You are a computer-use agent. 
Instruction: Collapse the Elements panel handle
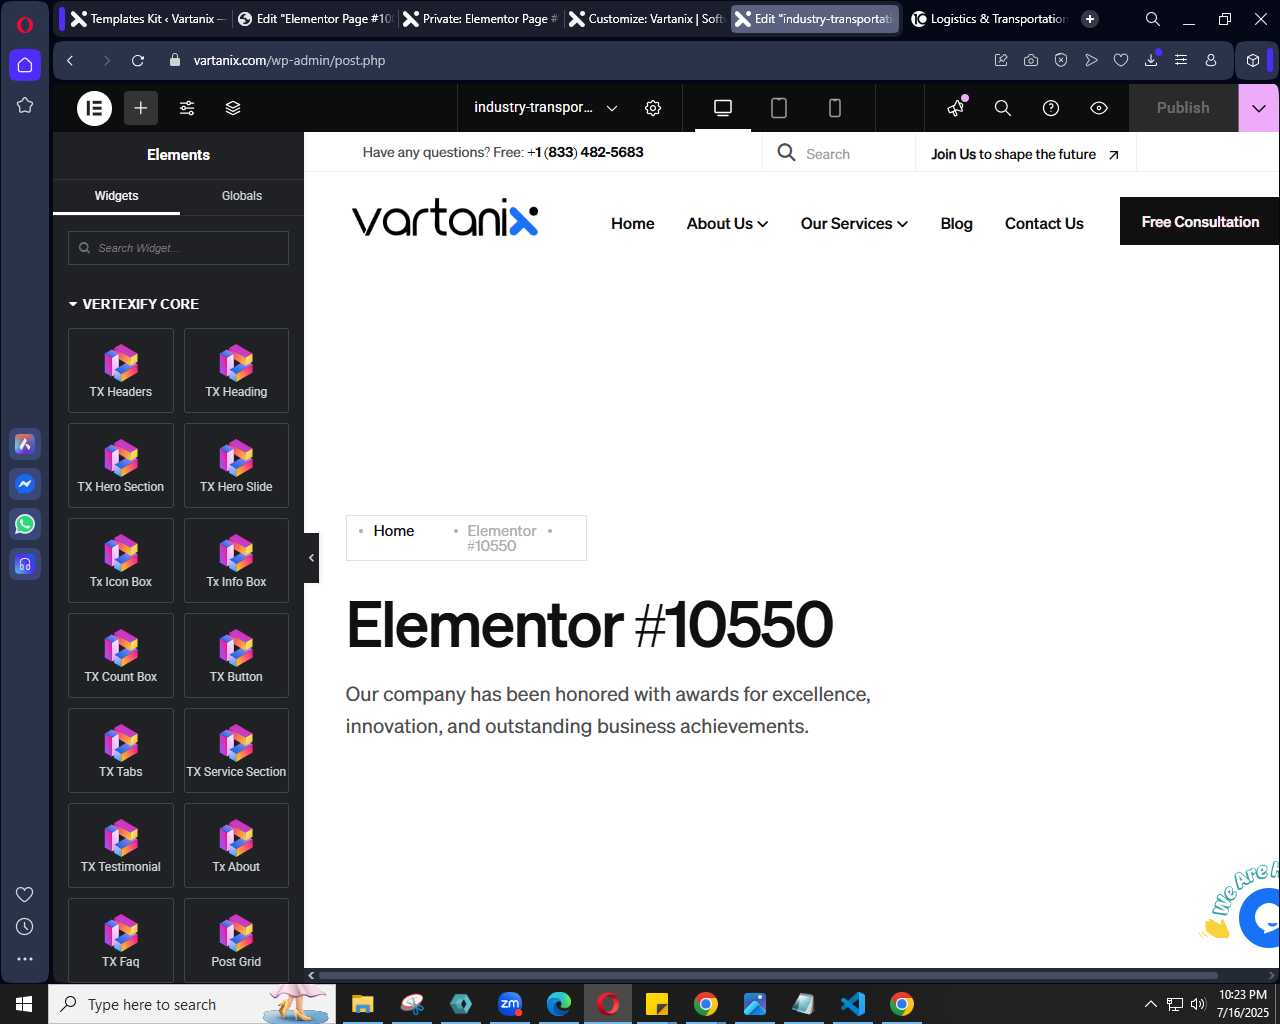click(311, 558)
